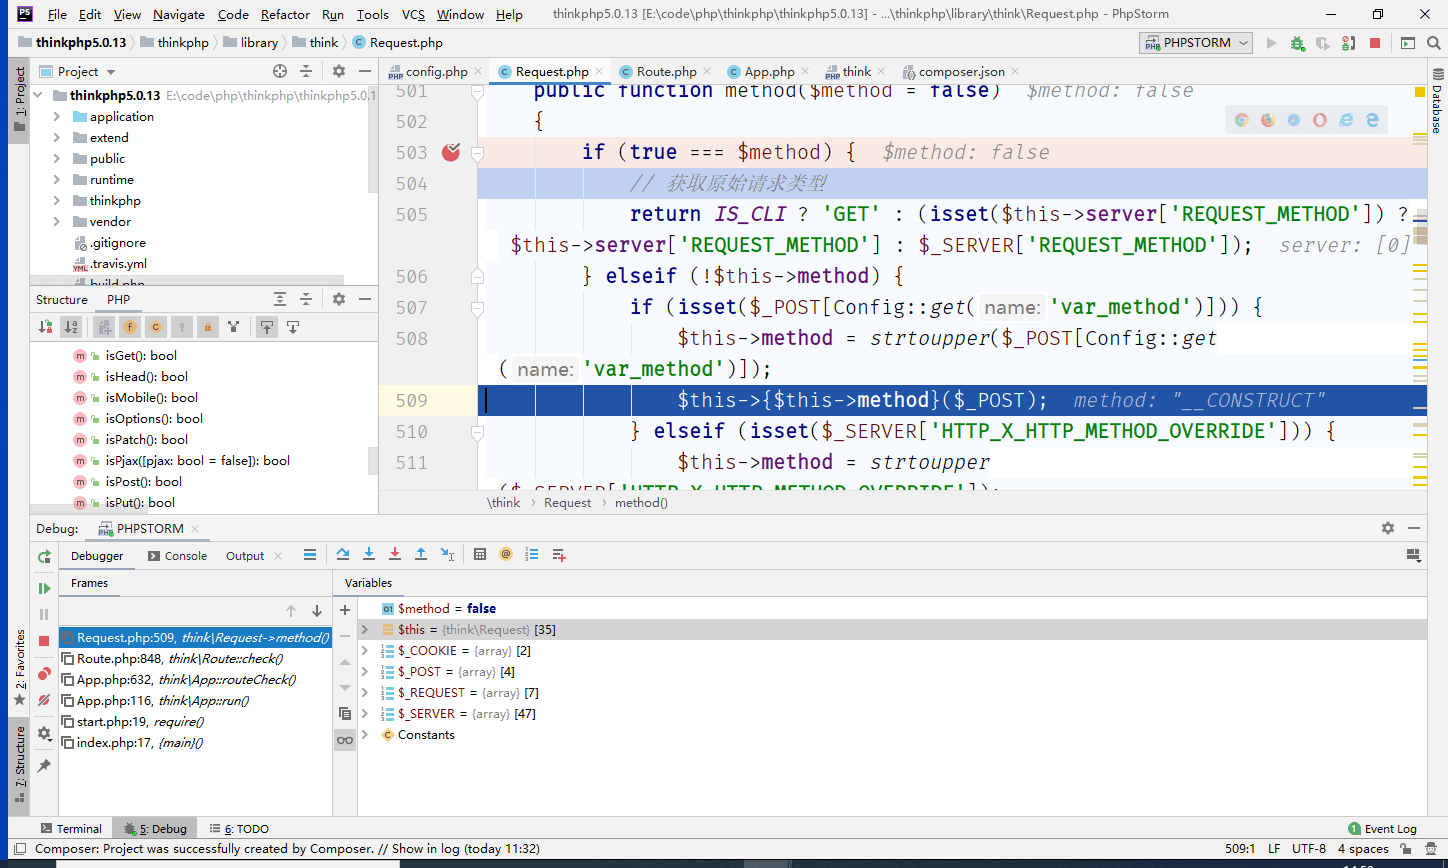Click LF line separator in status bar

tap(1274, 849)
